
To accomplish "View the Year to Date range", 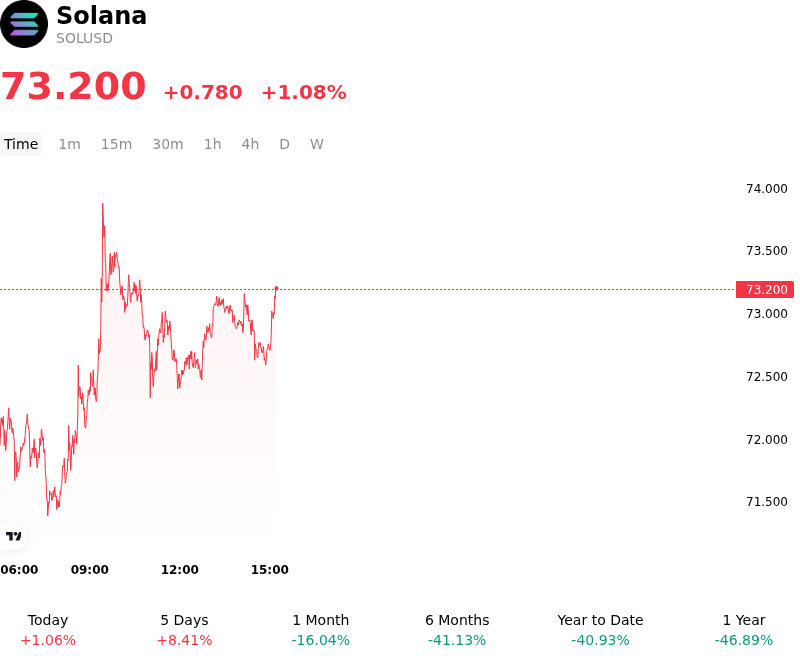I will pyautogui.click(x=600, y=630).
